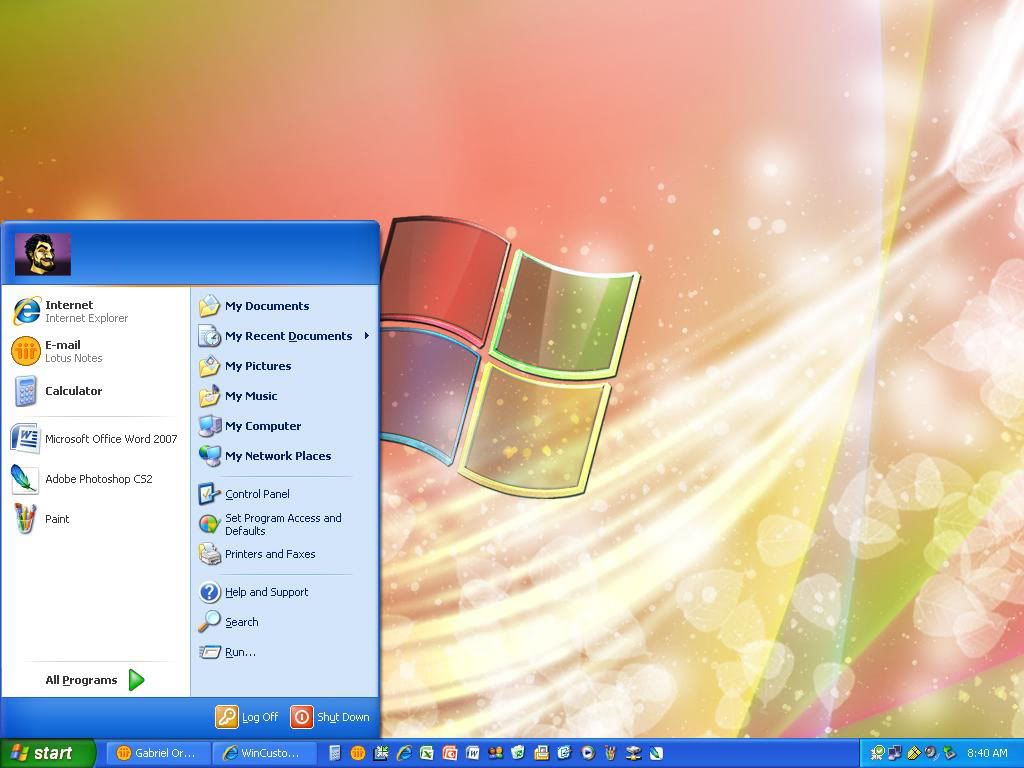Open Windows Media Player from Quick Launch
Image resolution: width=1024 pixels, height=768 pixels.
587,753
